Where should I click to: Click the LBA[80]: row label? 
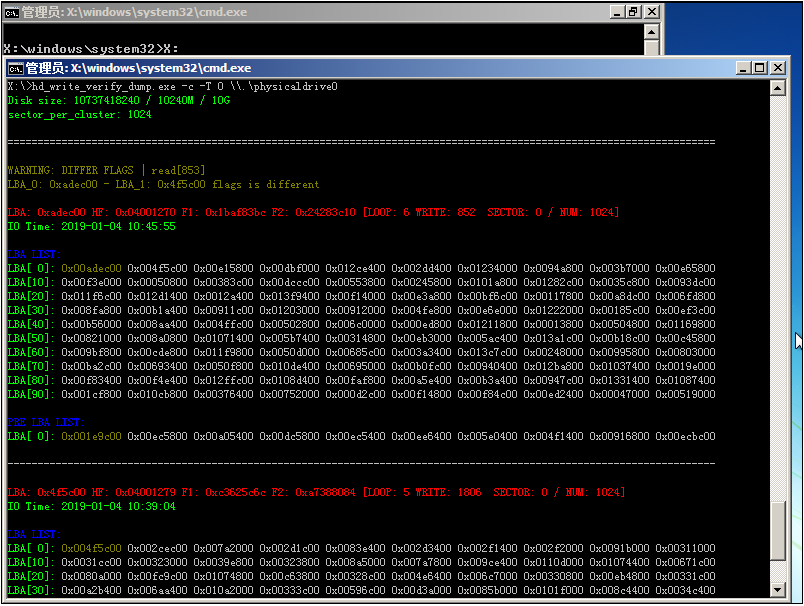(x=31, y=380)
